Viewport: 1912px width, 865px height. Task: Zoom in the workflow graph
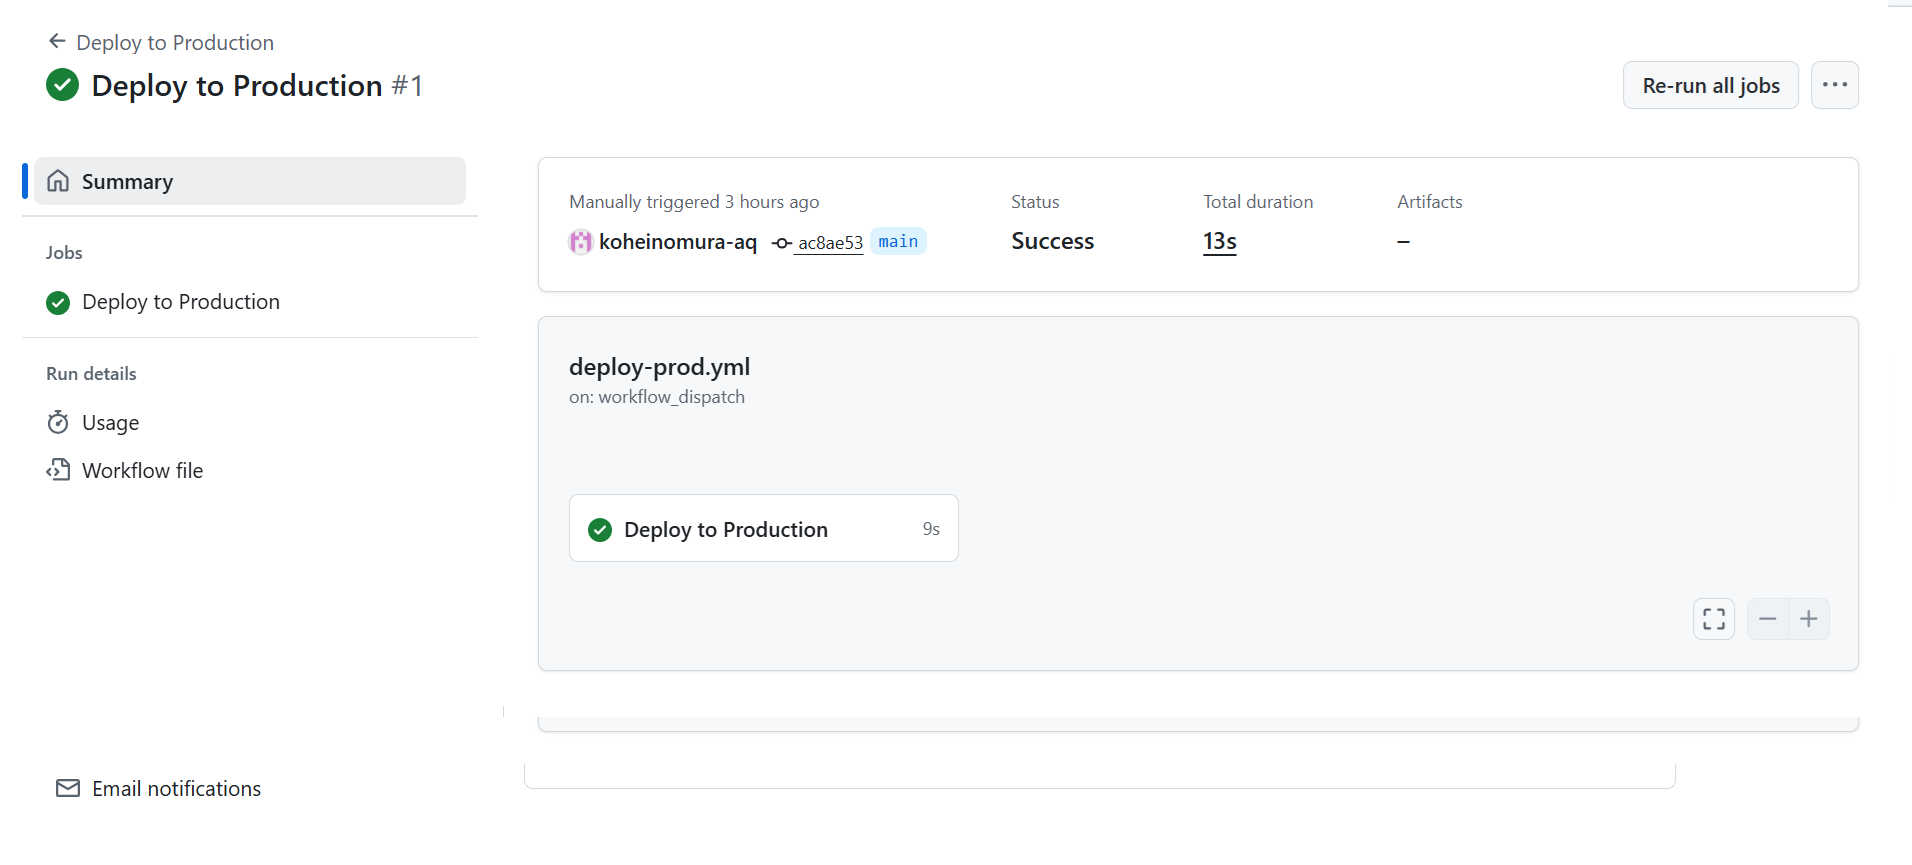pos(1809,619)
